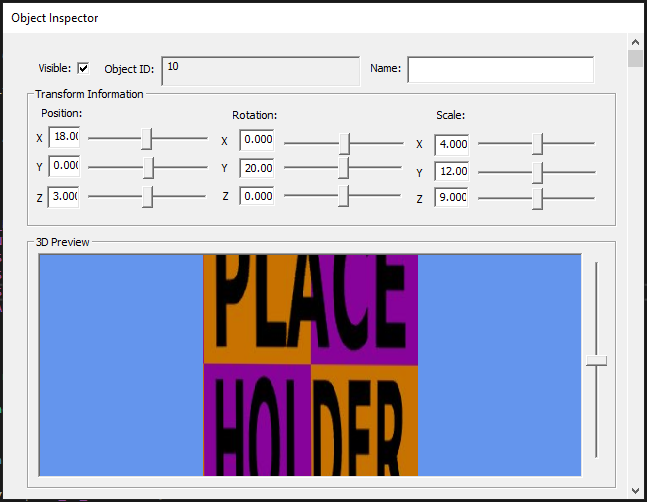This screenshot has width=647, height=502.
Task: Toggle the Visible checkbox
Action: click(83, 69)
